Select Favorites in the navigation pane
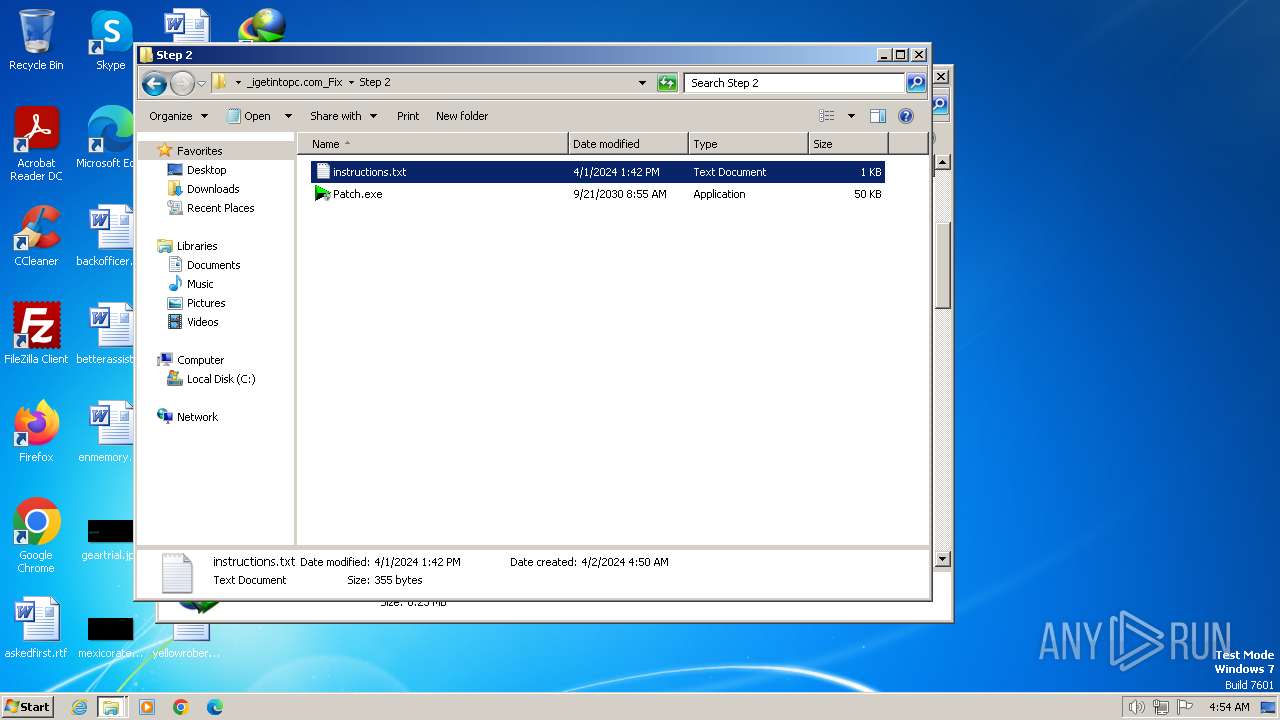The image size is (1280, 720). point(199,151)
